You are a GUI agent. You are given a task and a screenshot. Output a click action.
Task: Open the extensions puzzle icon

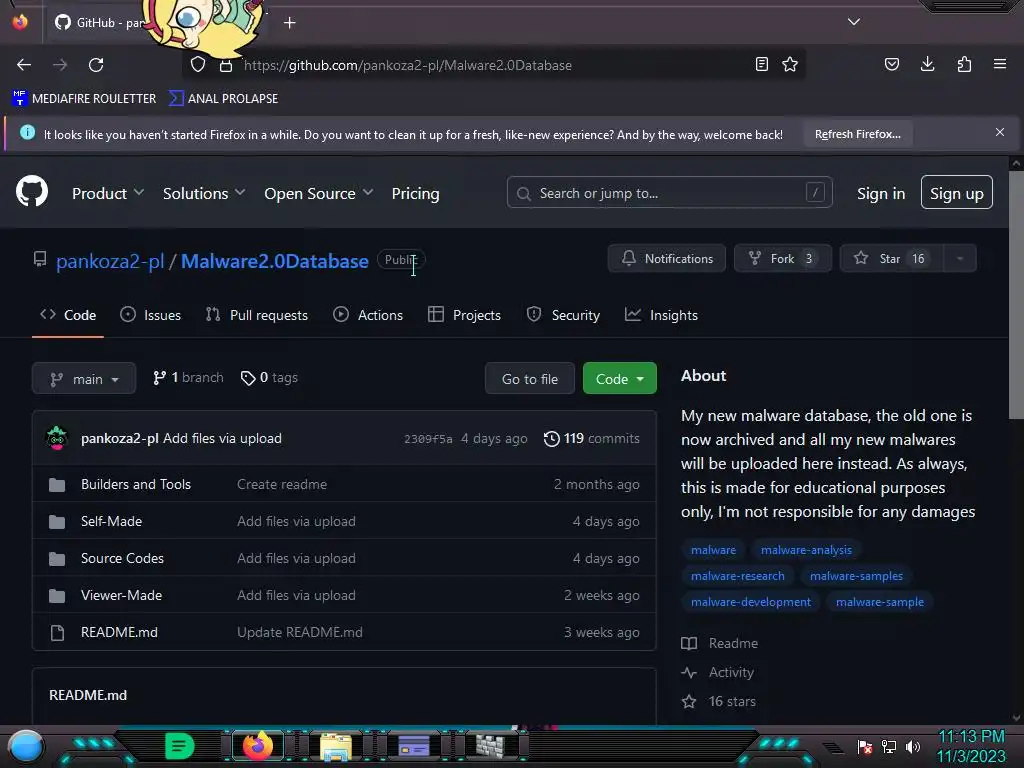pos(964,64)
